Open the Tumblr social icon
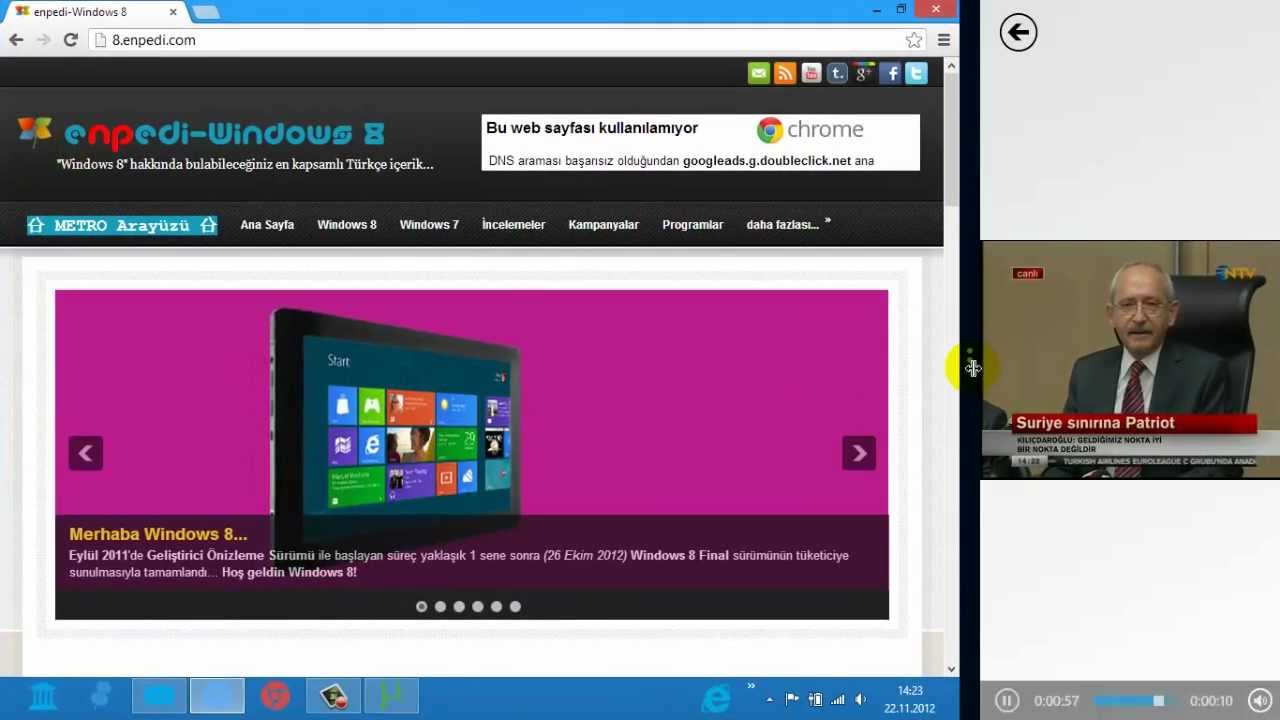The height and width of the screenshot is (720, 1280). (837, 73)
